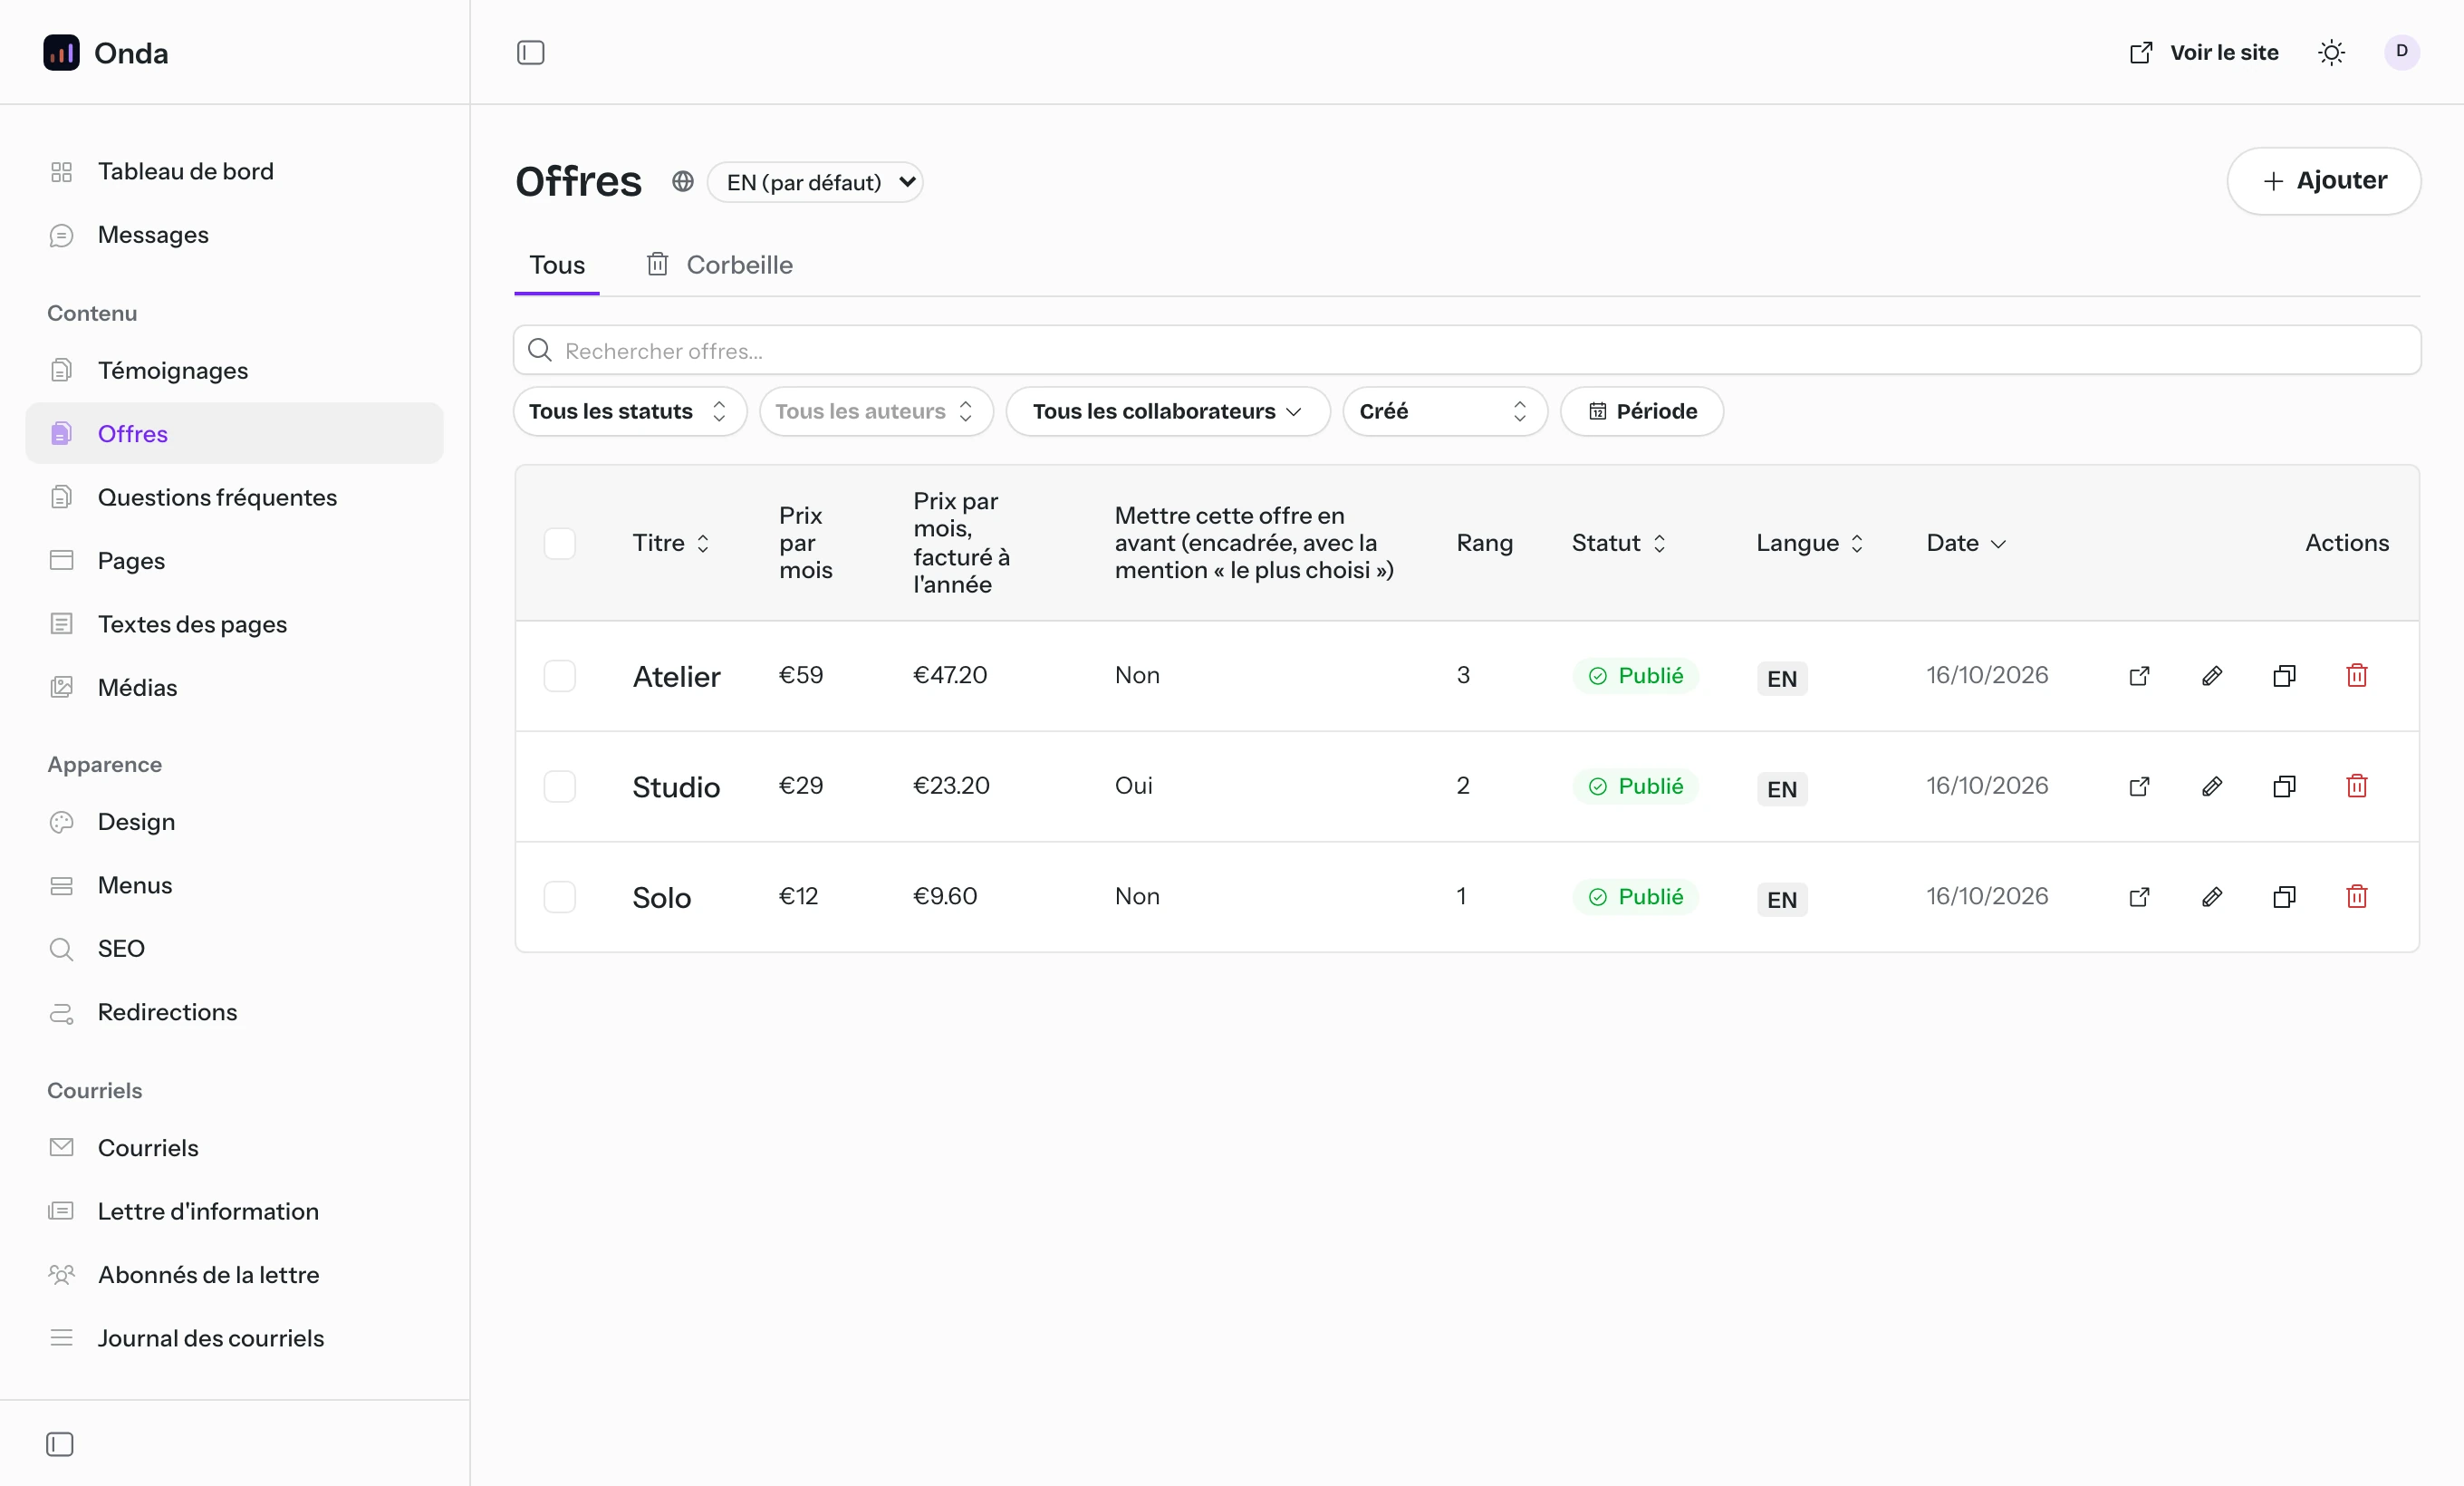
Task: Click Voir le site link
Action: 2203,52
